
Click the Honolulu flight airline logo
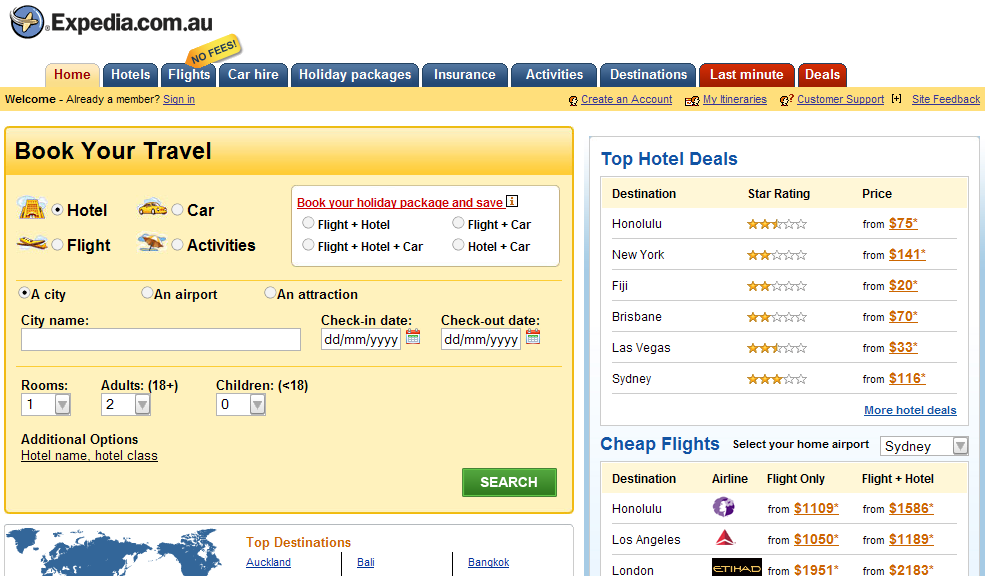(x=724, y=507)
